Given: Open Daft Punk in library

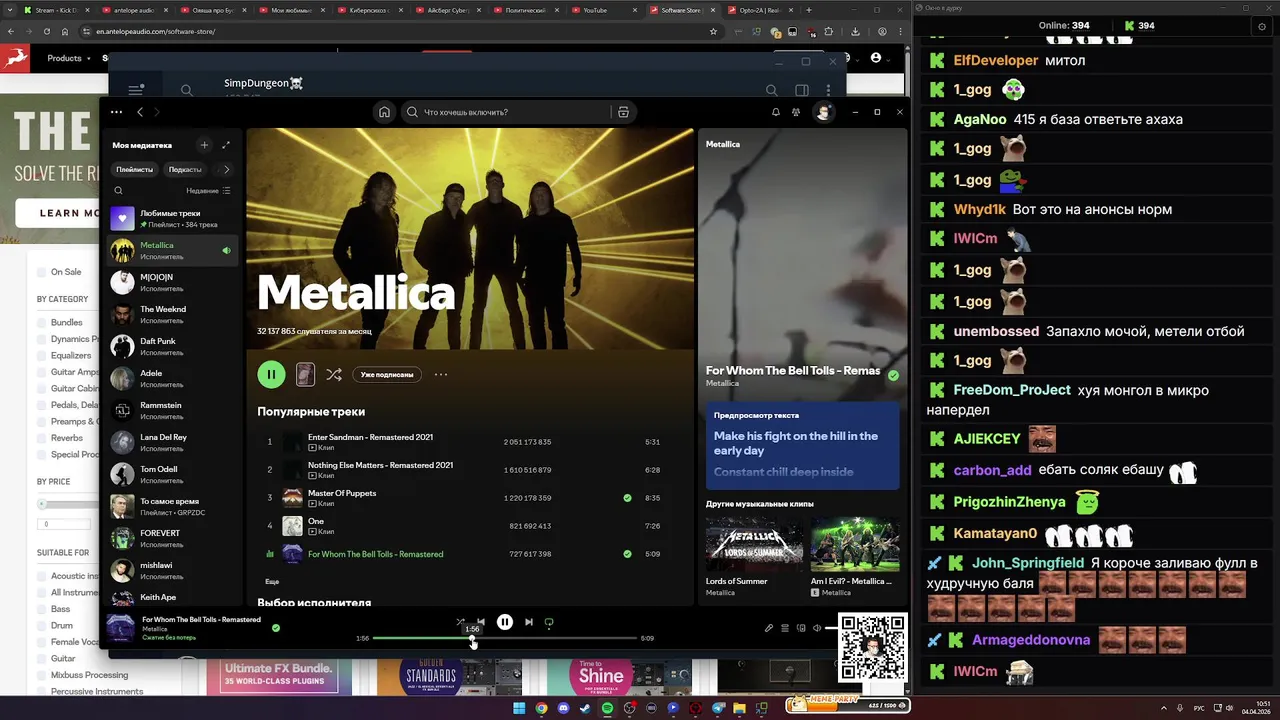Looking at the screenshot, I should (x=172, y=346).
